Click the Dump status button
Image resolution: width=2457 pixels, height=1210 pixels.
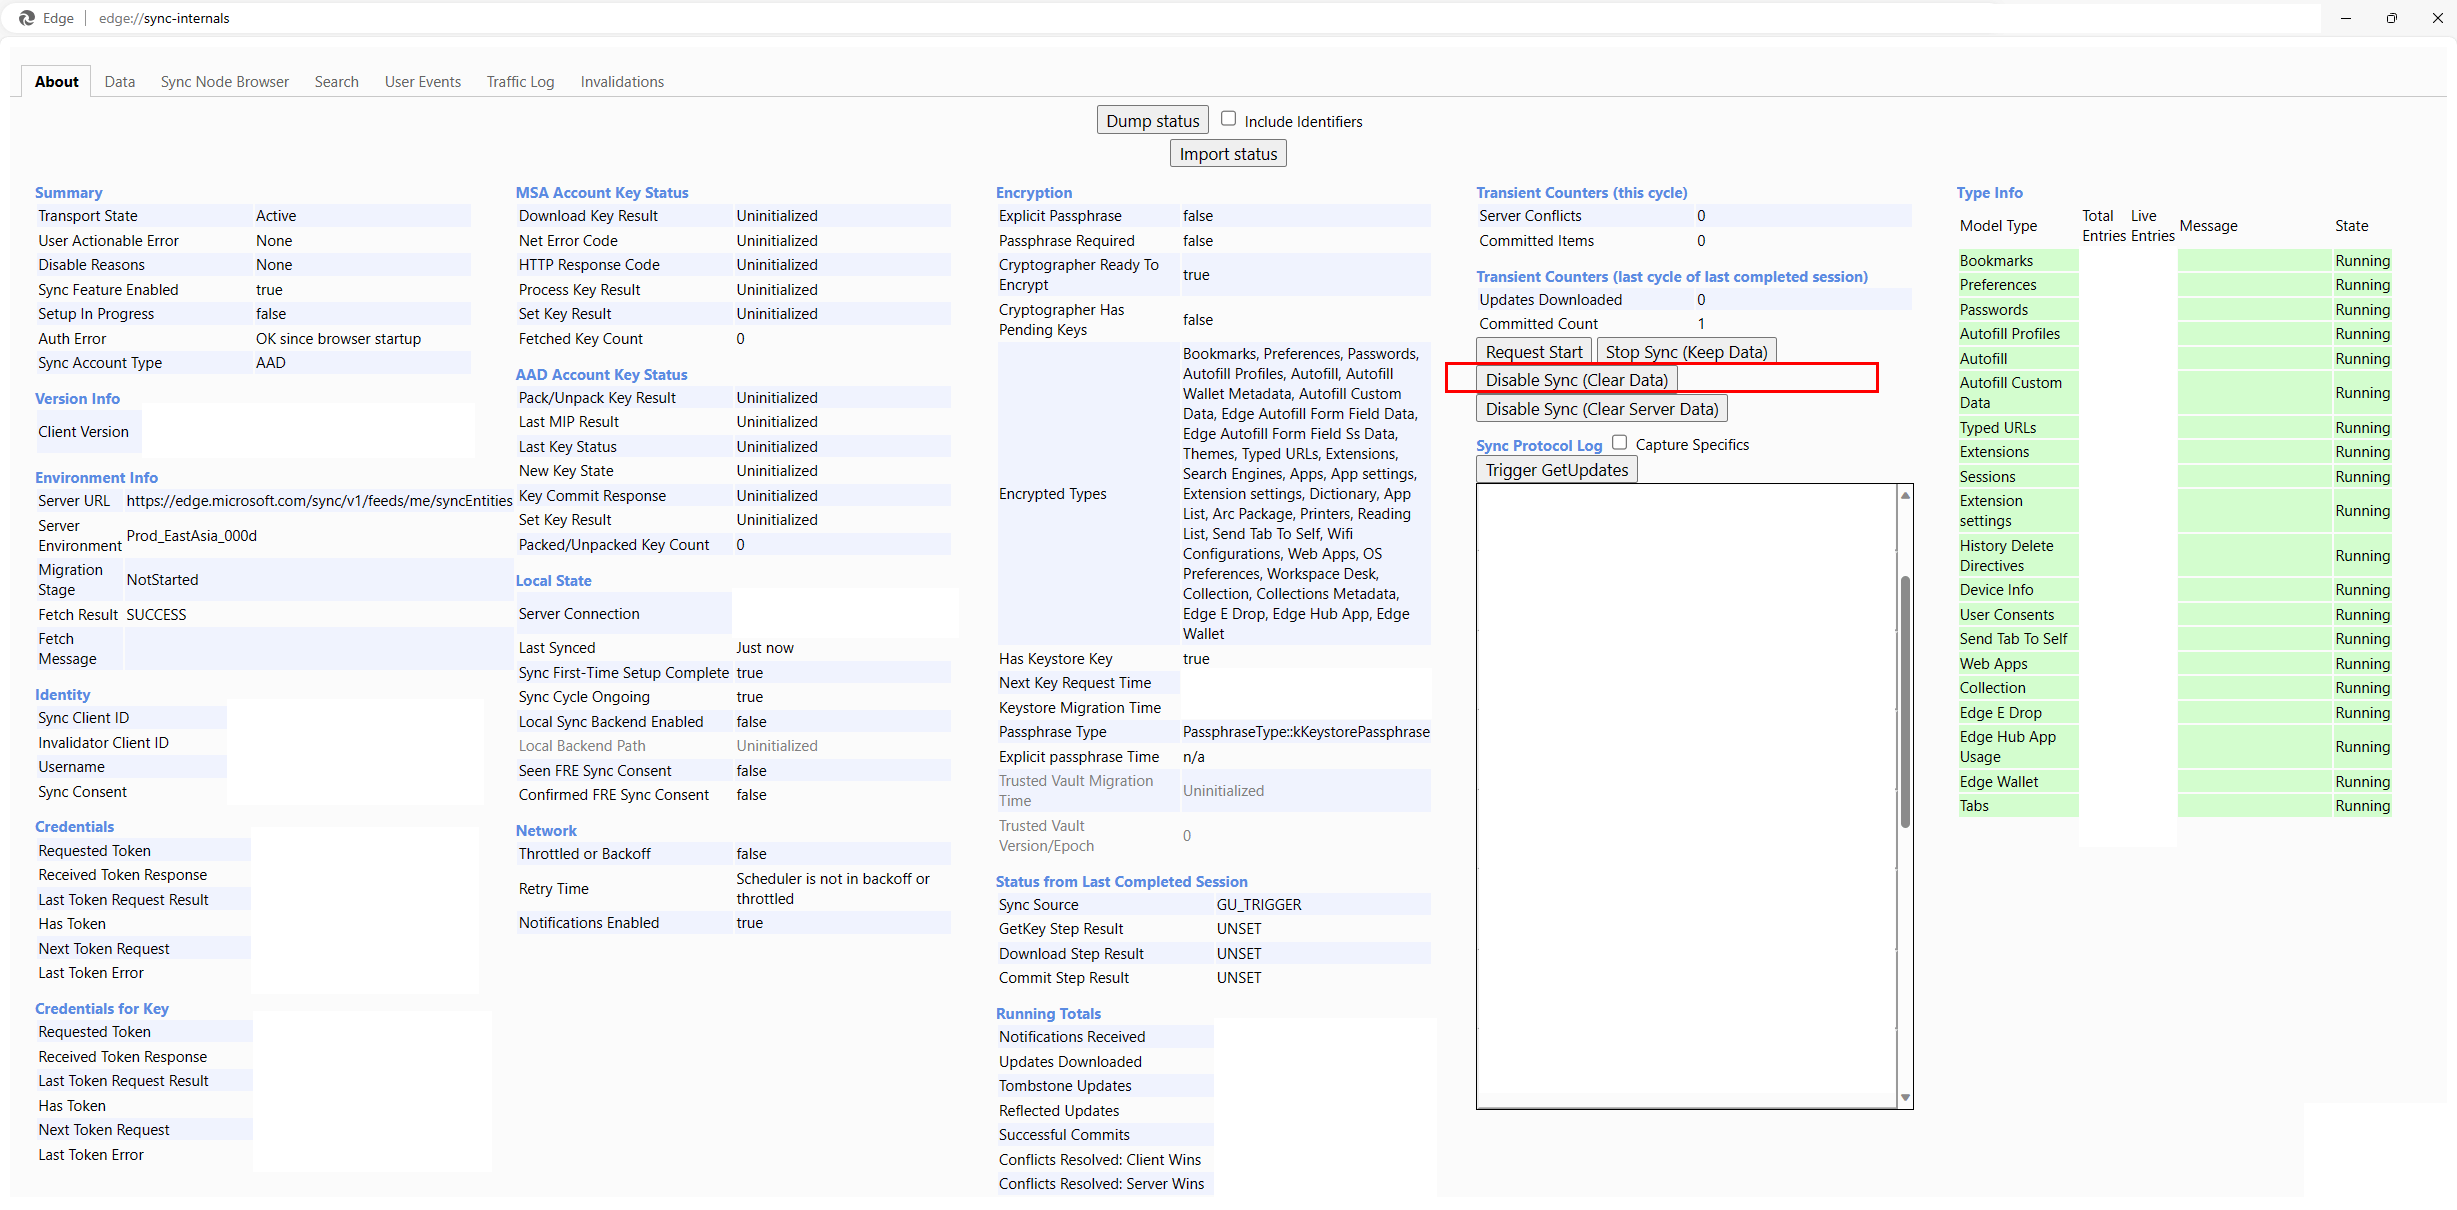[x=1152, y=121]
